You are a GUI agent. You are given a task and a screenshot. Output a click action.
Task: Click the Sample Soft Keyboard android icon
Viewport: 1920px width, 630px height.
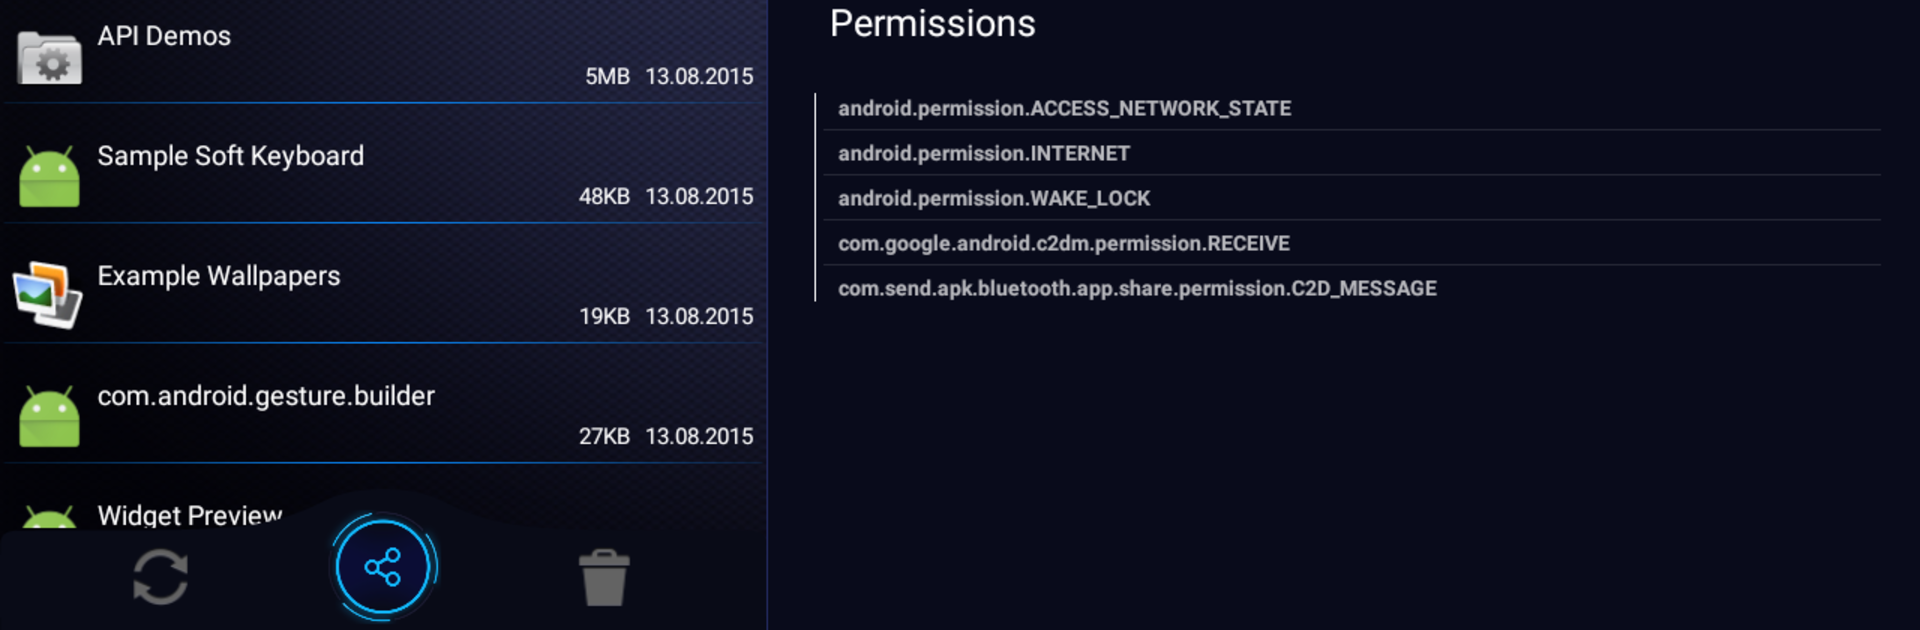[x=49, y=177]
